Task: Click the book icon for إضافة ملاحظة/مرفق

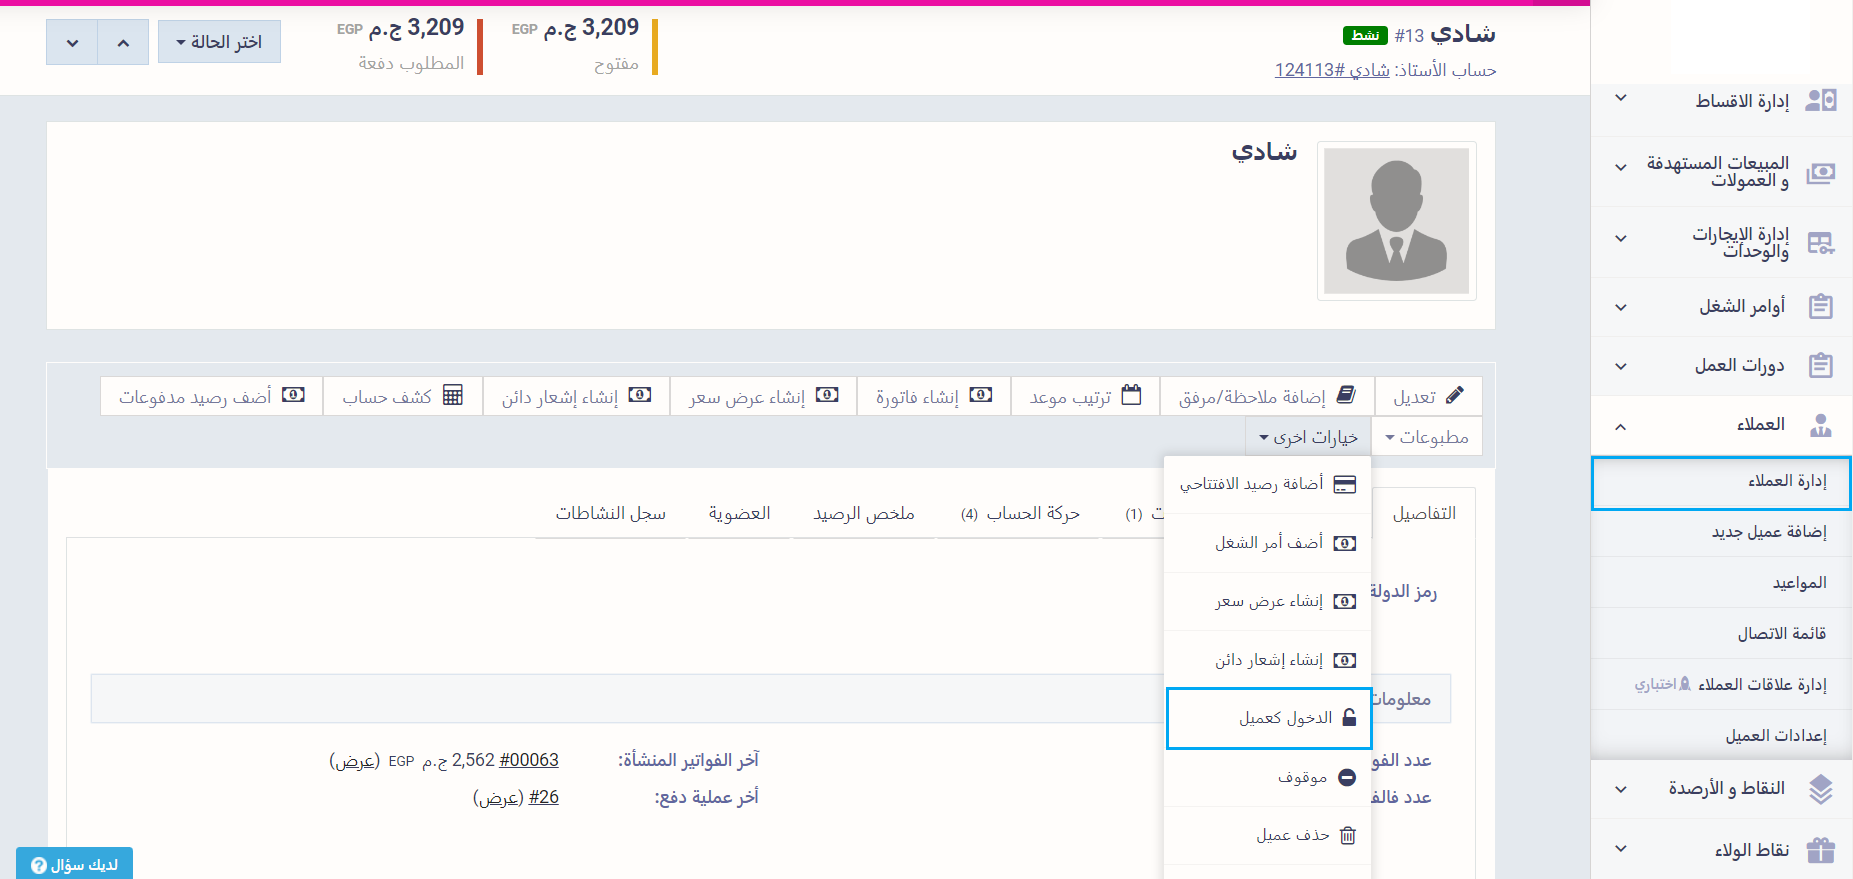Action: [1346, 395]
